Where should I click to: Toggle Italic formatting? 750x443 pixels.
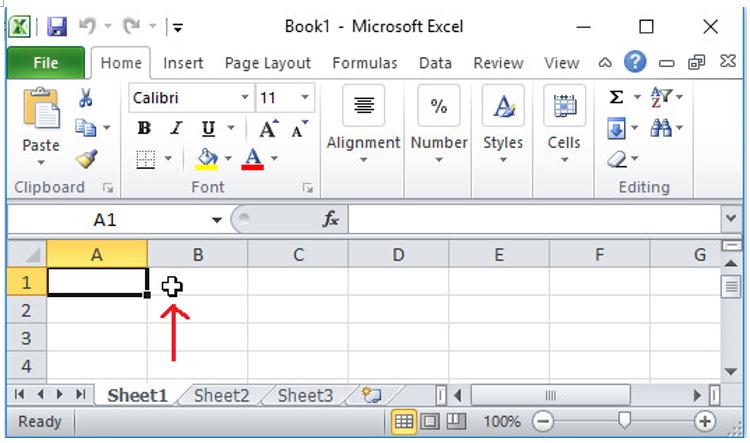[176, 129]
